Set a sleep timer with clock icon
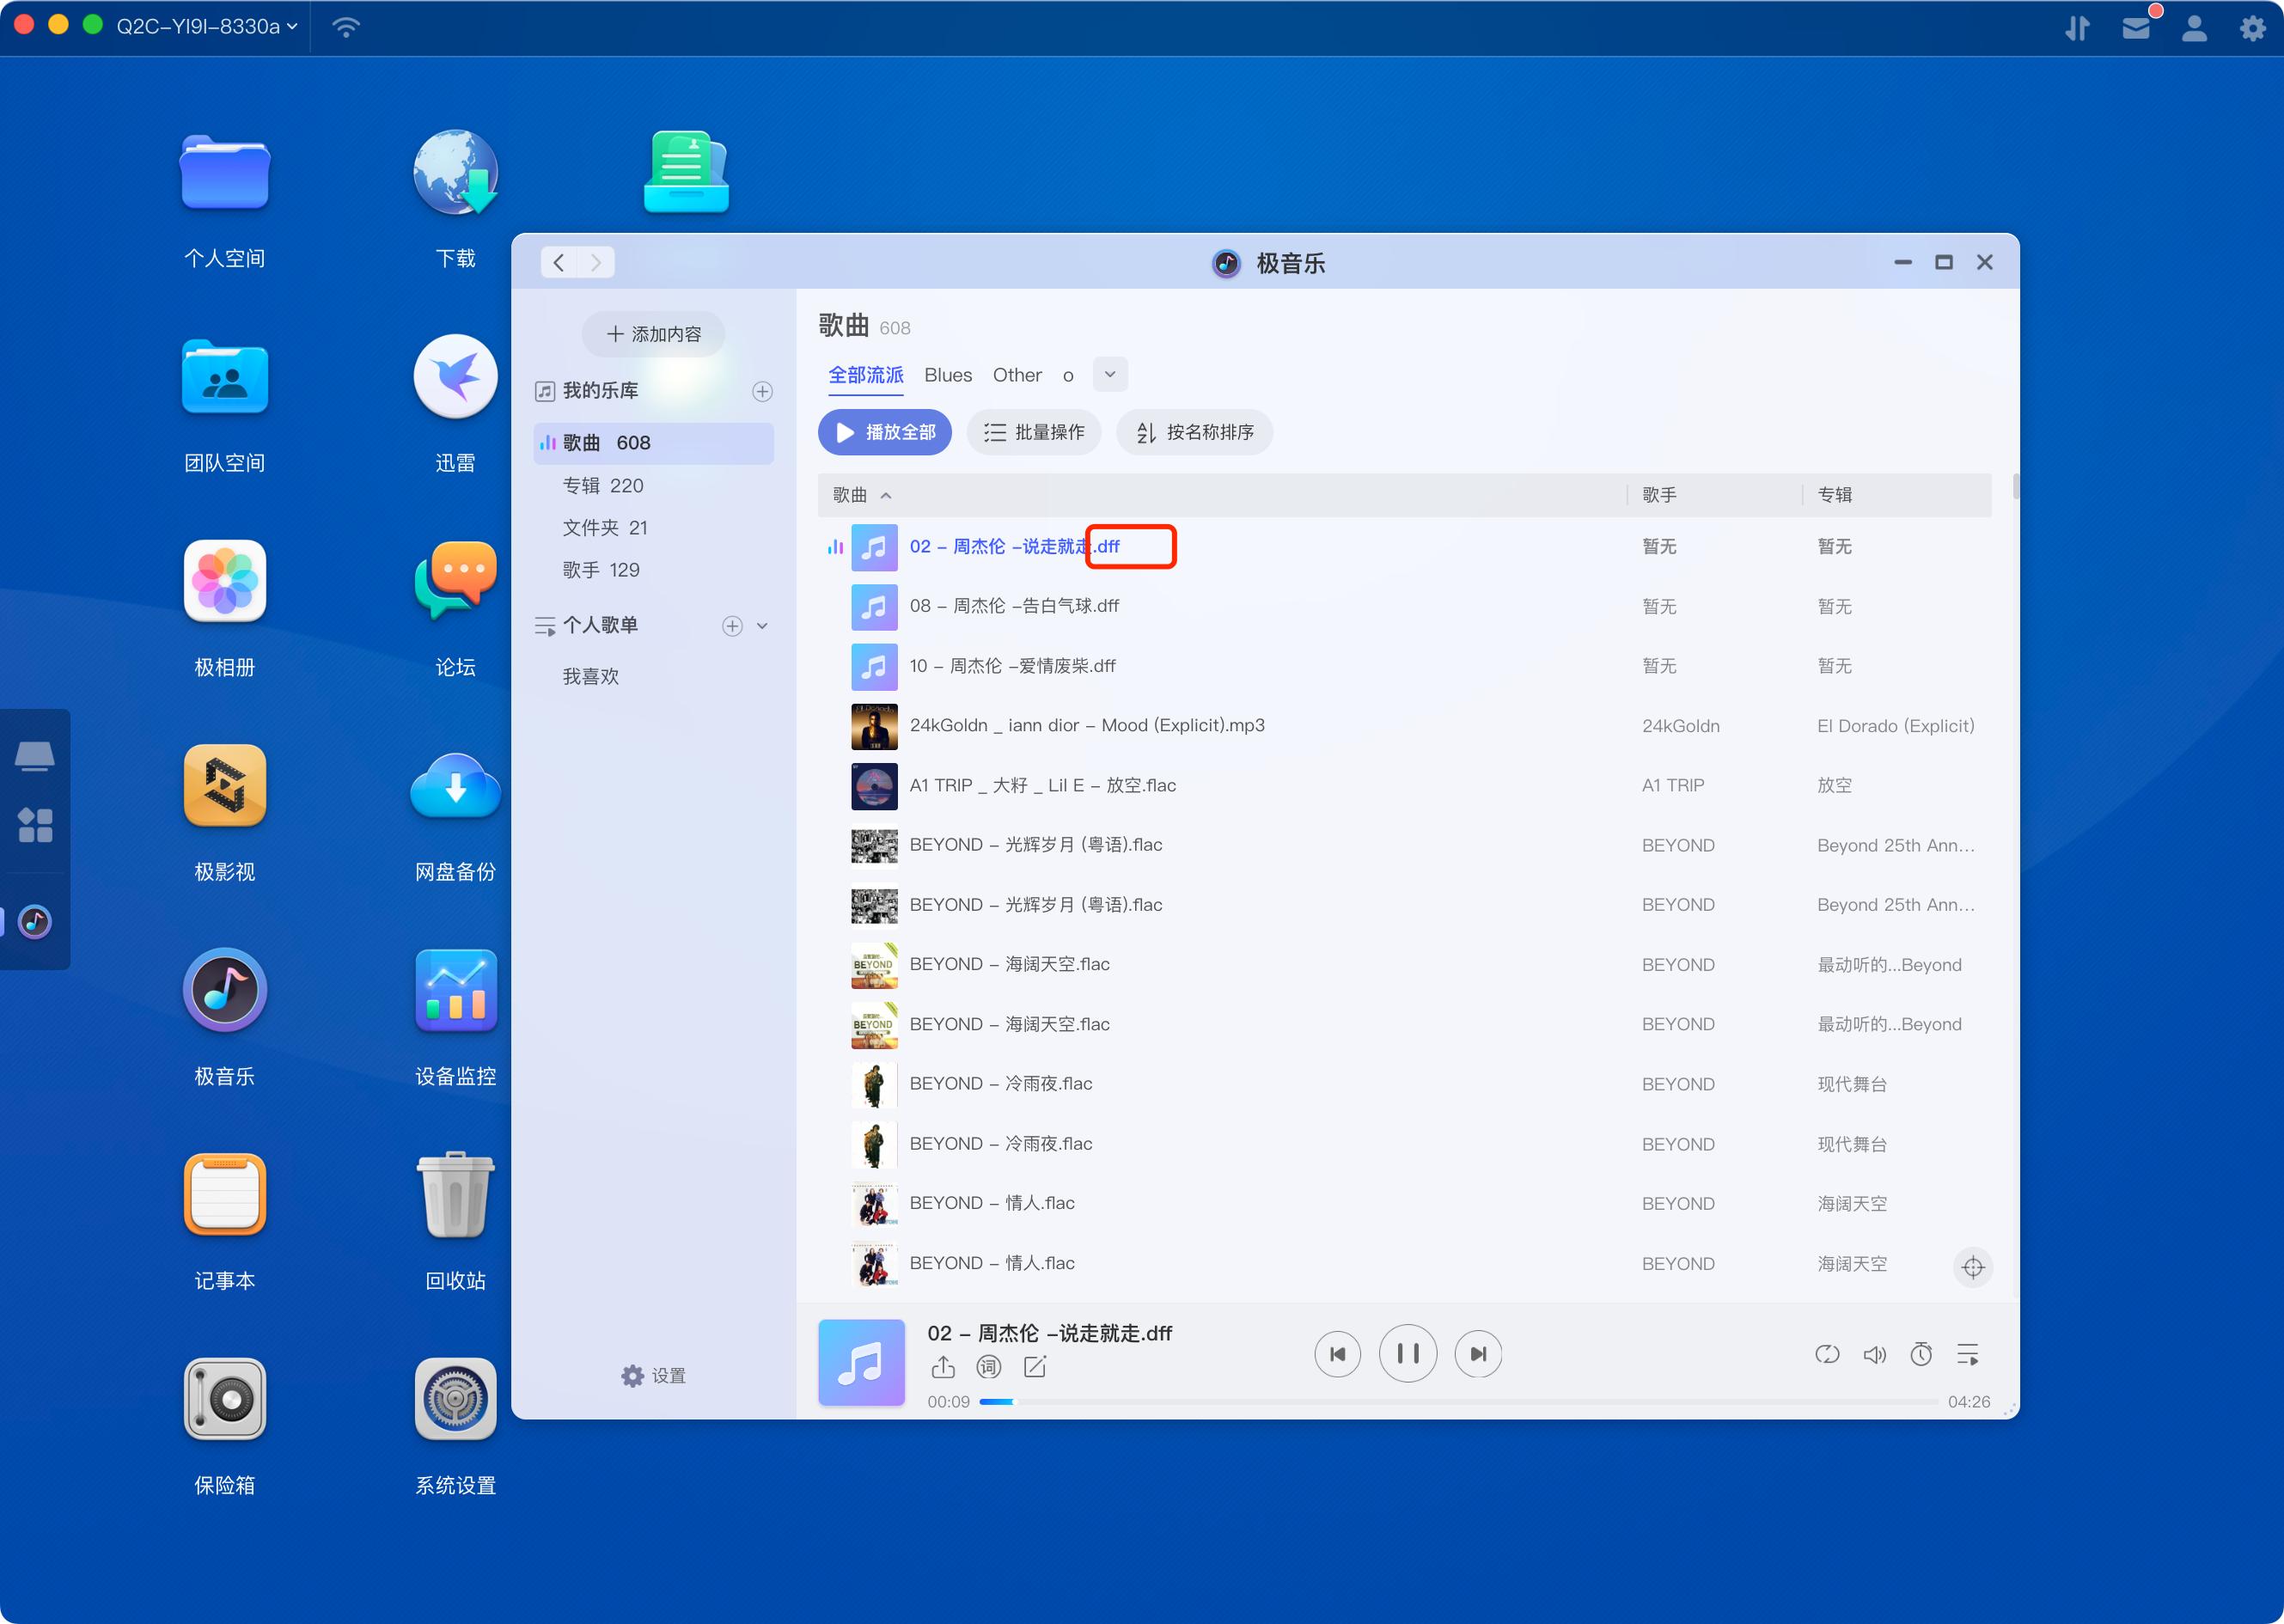 (x=1920, y=1354)
